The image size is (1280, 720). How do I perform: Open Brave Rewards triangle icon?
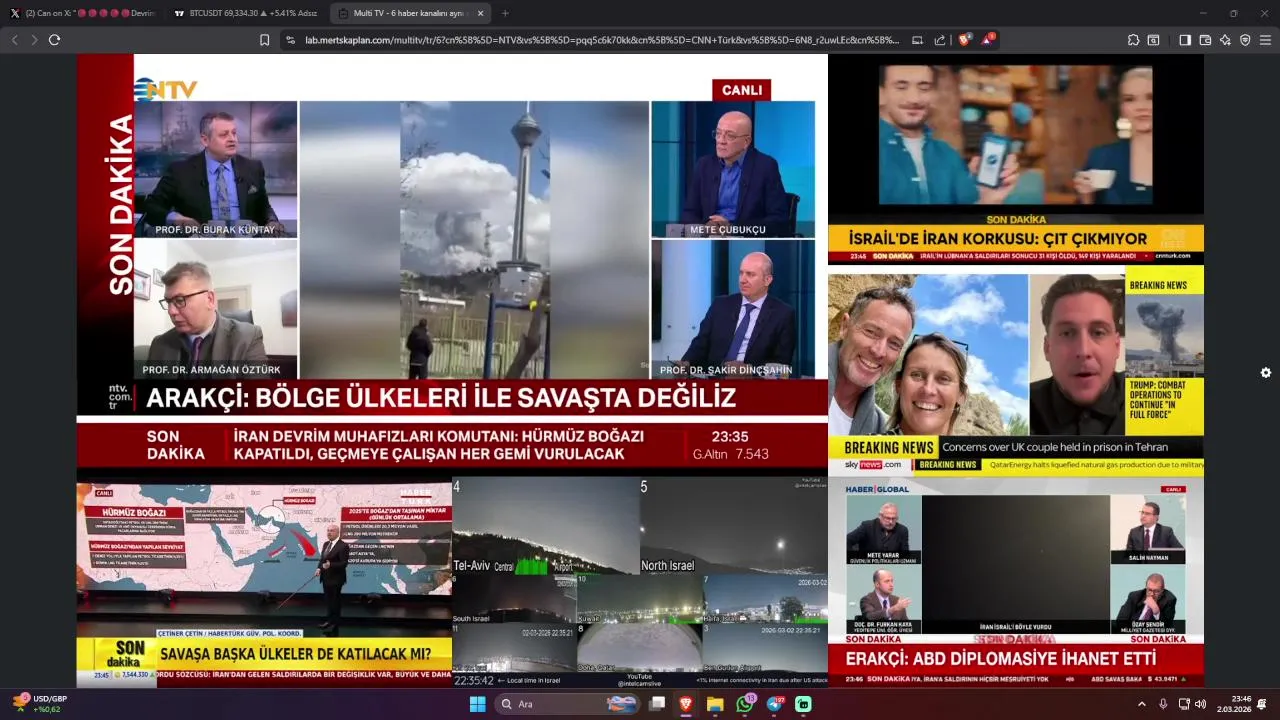(x=988, y=40)
